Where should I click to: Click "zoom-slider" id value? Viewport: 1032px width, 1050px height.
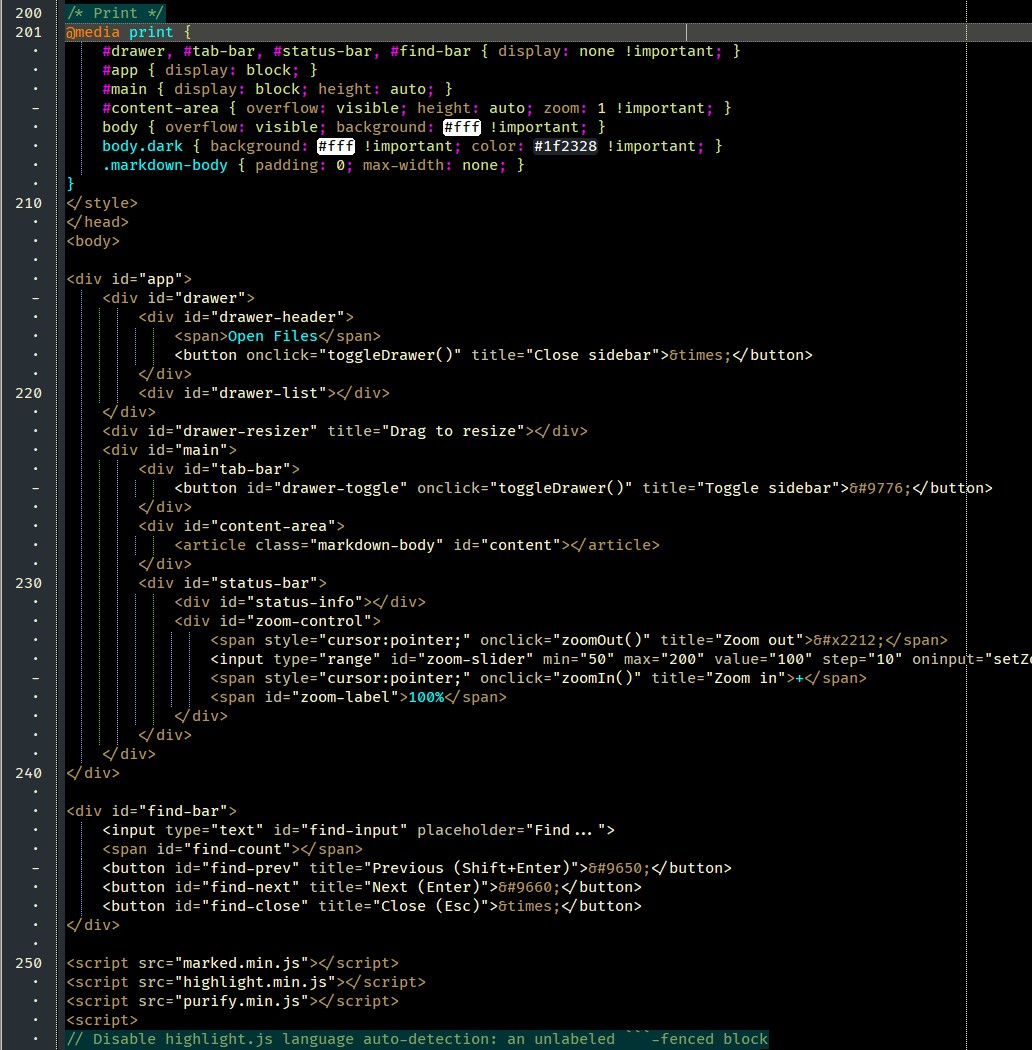475,659
